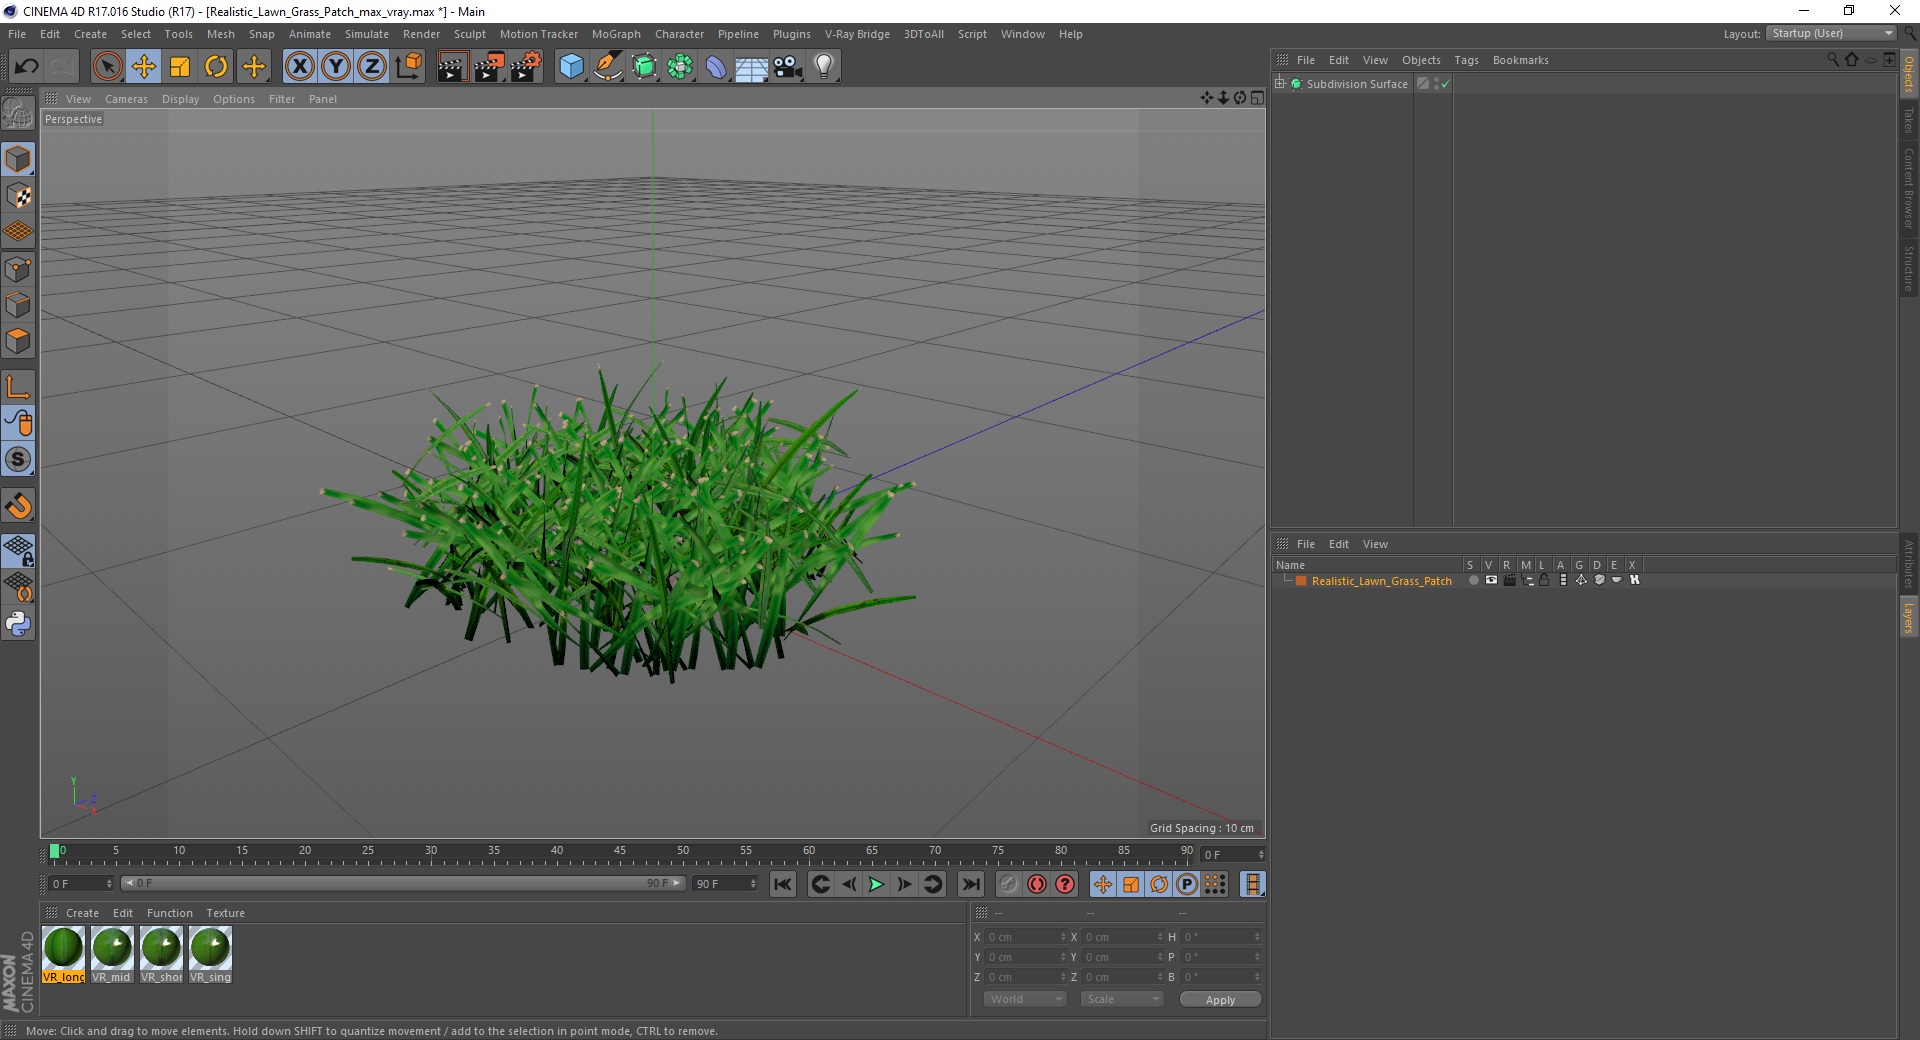Open the Sculpt menu
Viewport: 1920px width, 1040px height.
[x=469, y=34]
